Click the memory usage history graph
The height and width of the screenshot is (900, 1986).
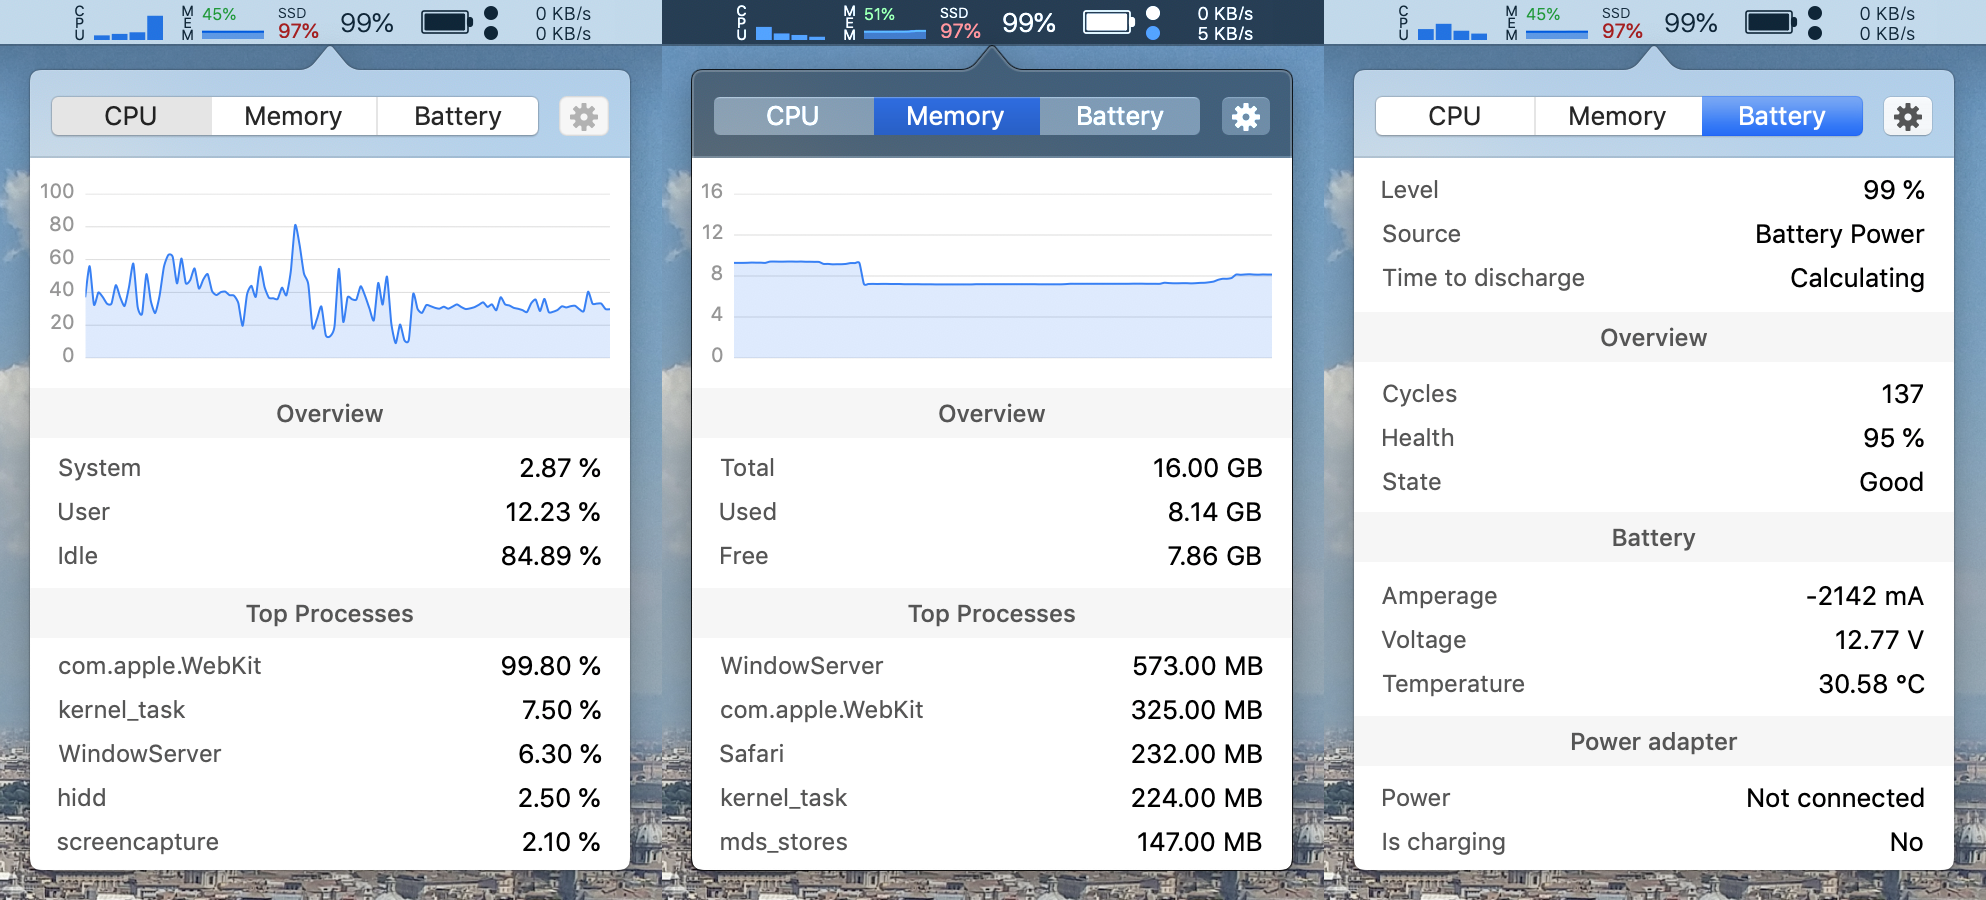1000,300
